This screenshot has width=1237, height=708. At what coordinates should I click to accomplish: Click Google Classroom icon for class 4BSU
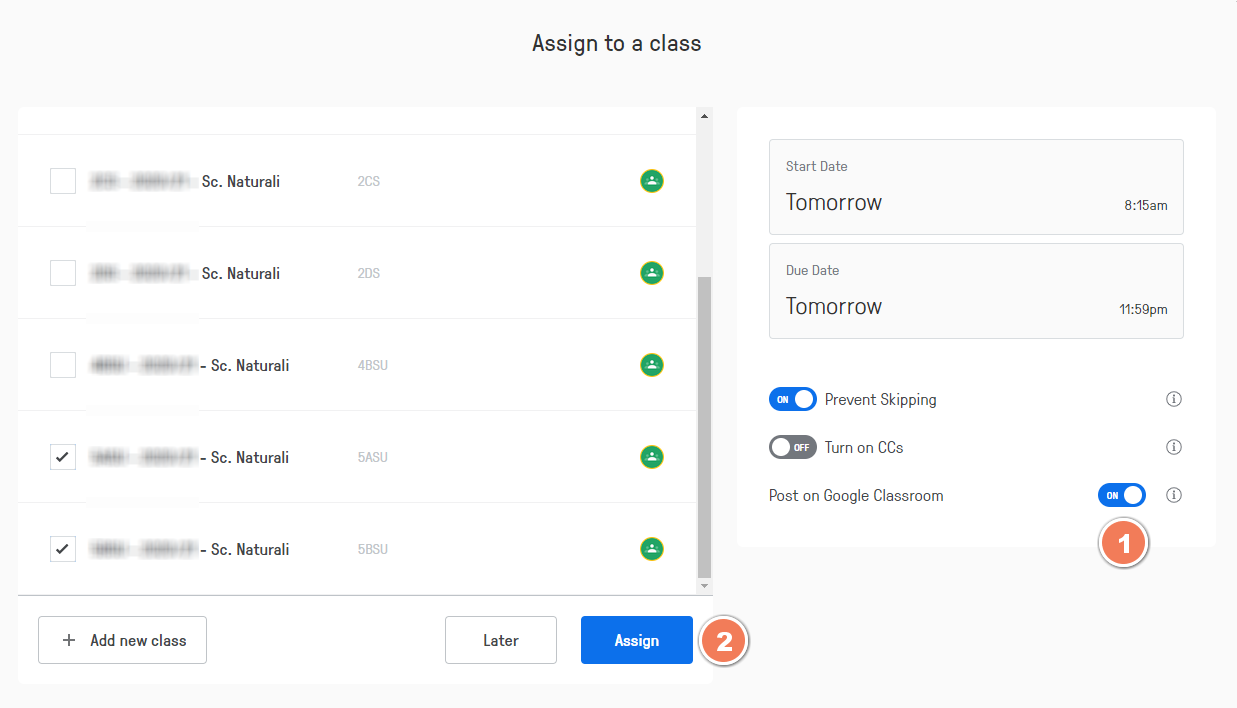(x=652, y=365)
